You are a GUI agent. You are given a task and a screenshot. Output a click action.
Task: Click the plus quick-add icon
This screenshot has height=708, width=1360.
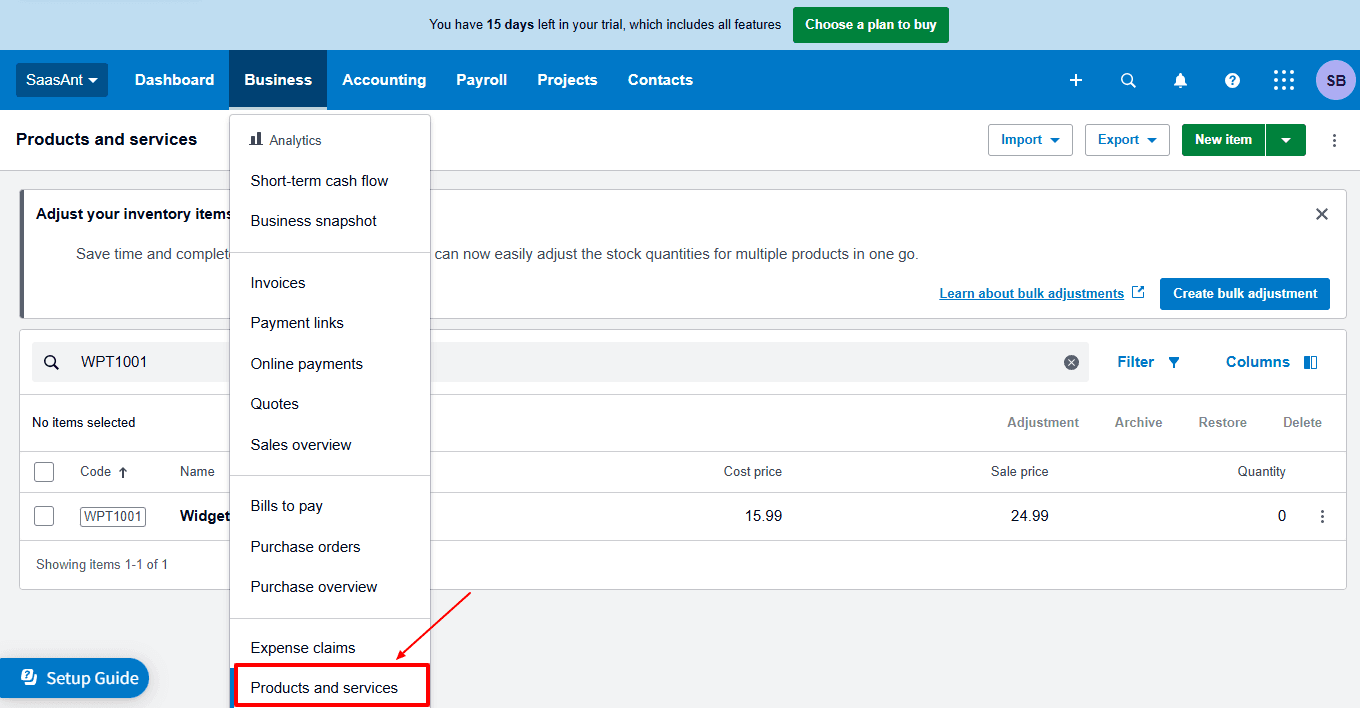click(x=1076, y=80)
